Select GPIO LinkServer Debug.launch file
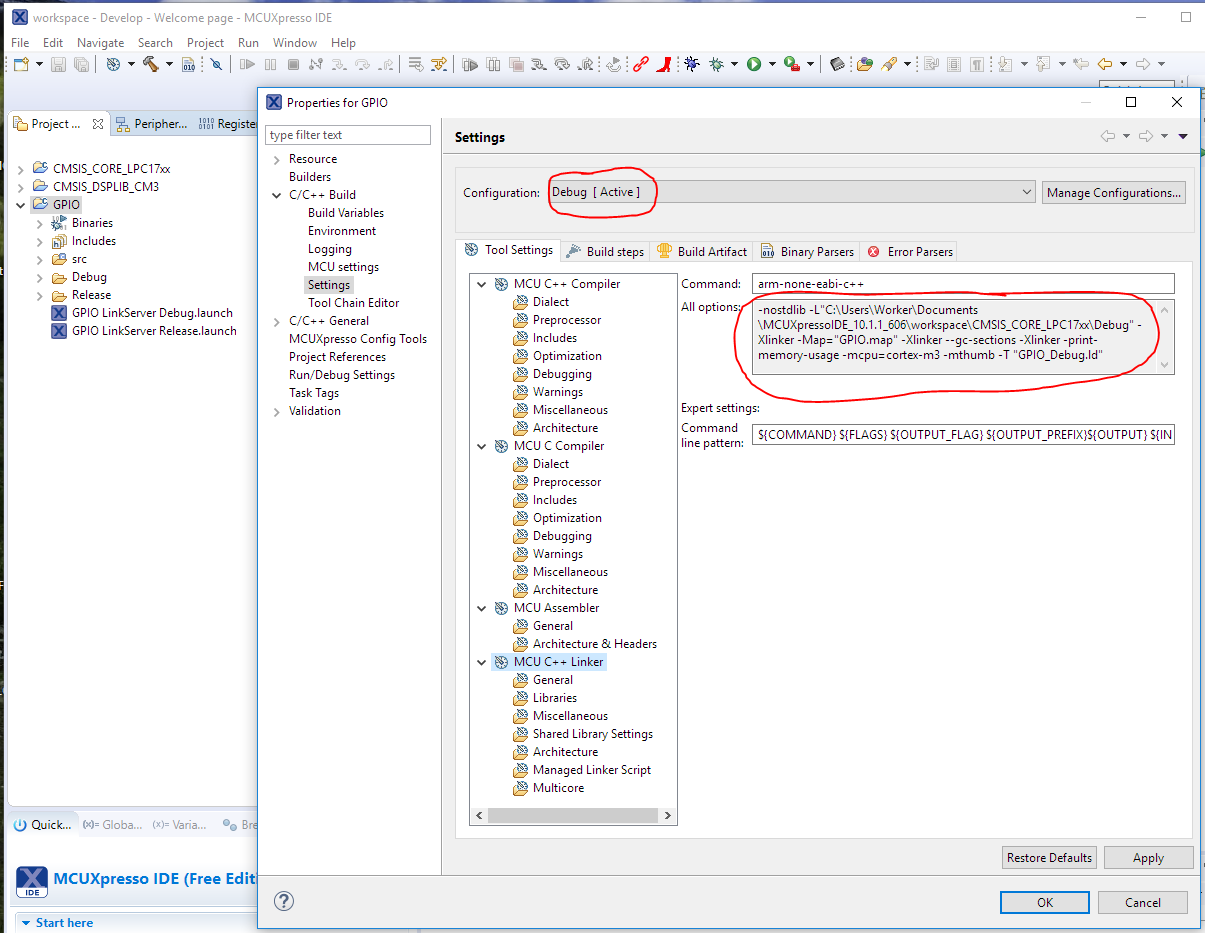Viewport: 1205px width, 933px height. (x=152, y=313)
